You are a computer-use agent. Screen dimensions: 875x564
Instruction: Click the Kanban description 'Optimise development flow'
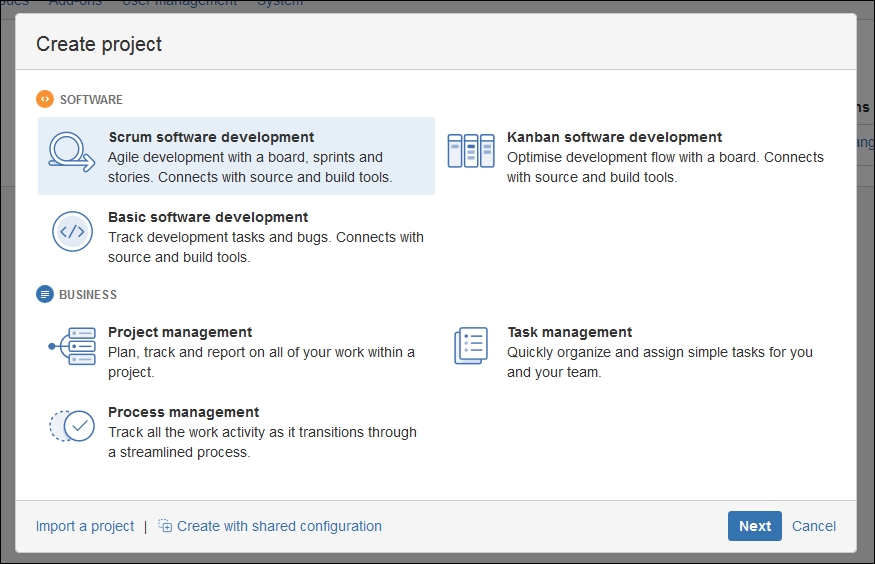coord(665,167)
